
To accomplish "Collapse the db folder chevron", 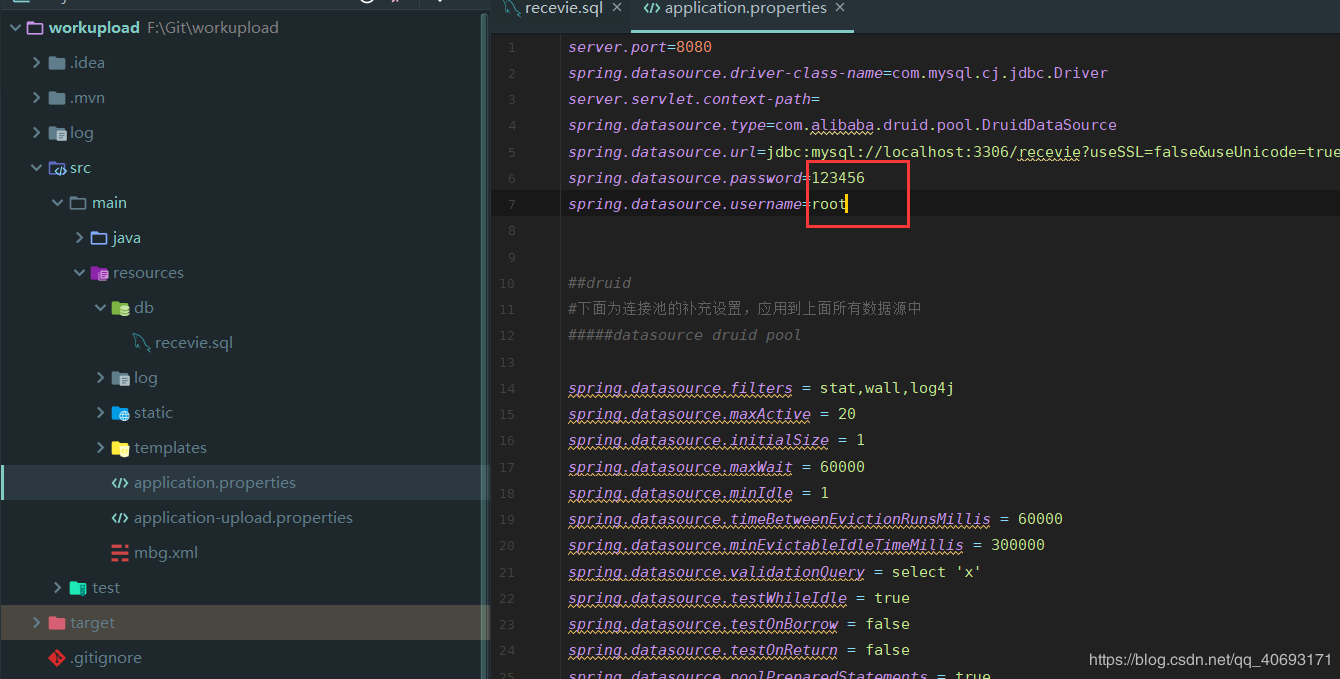I will point(100,308).
